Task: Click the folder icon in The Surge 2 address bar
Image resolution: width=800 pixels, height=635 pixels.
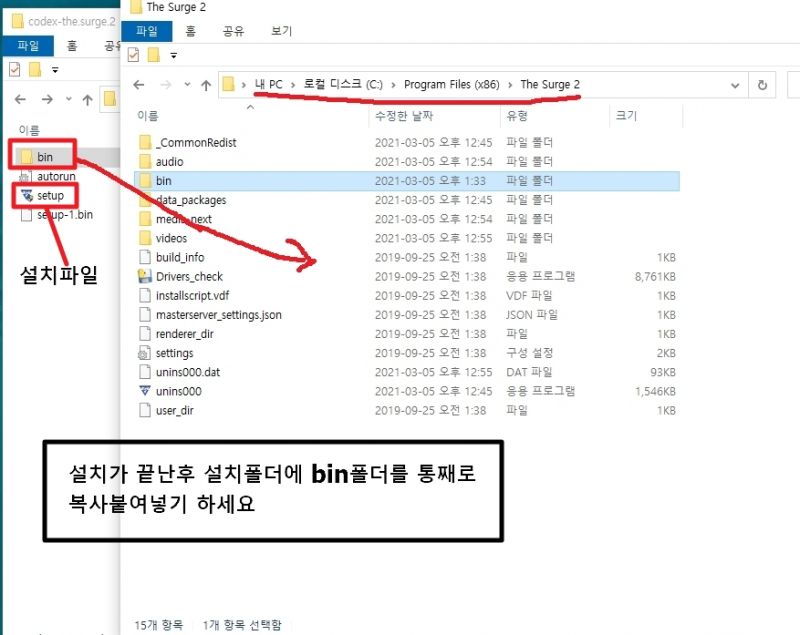Action: point(229,84)
